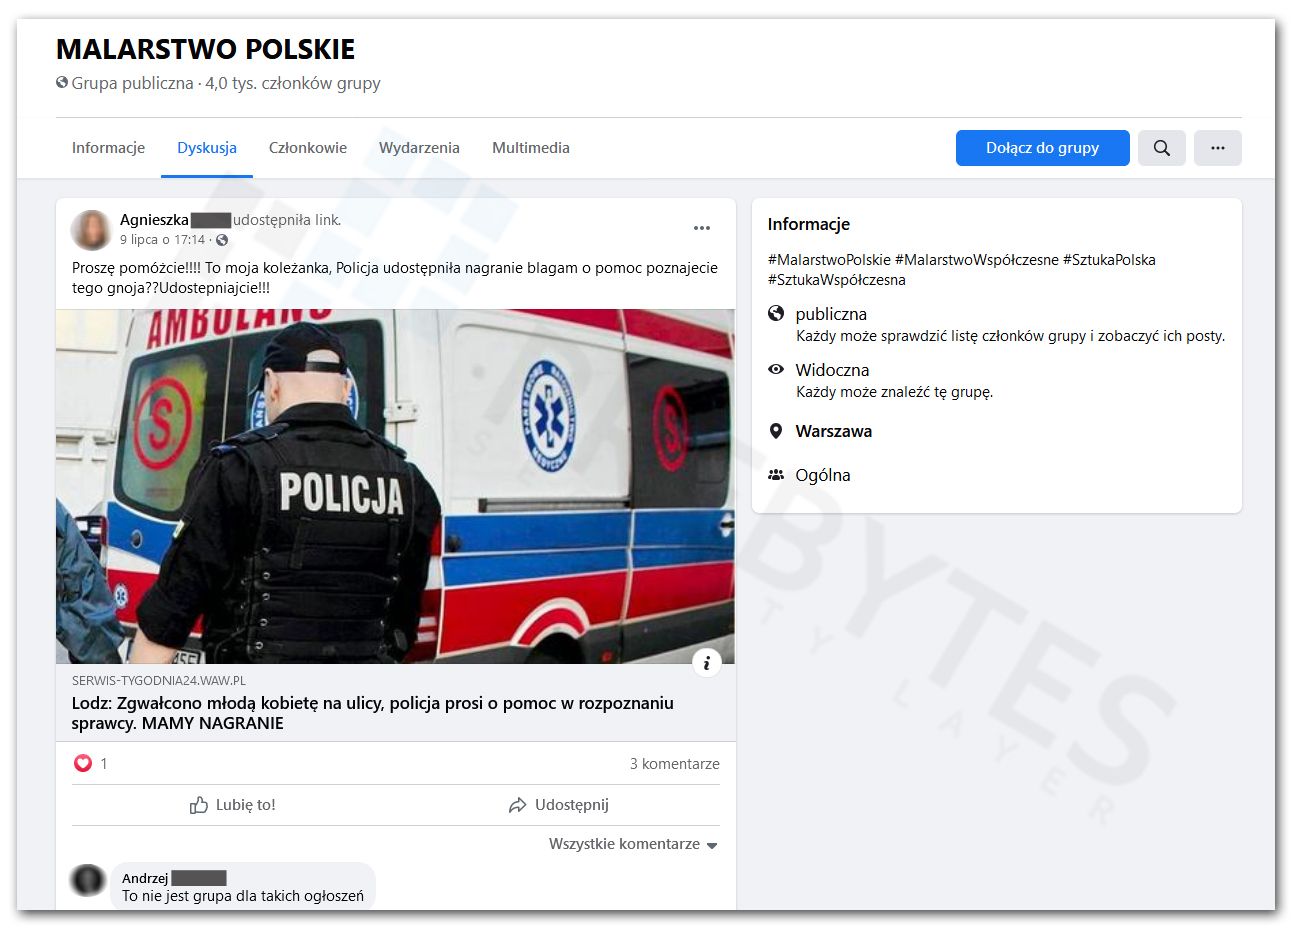Click the globe icon beside Grupa publiczna

pos(62,83)
